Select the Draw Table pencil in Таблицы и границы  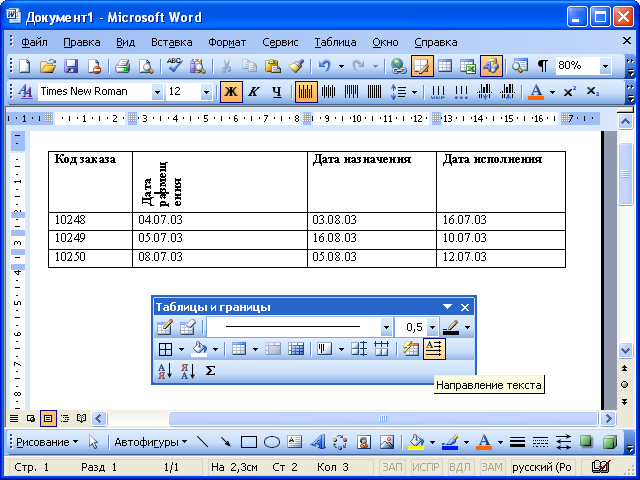(x=164, y=327)
